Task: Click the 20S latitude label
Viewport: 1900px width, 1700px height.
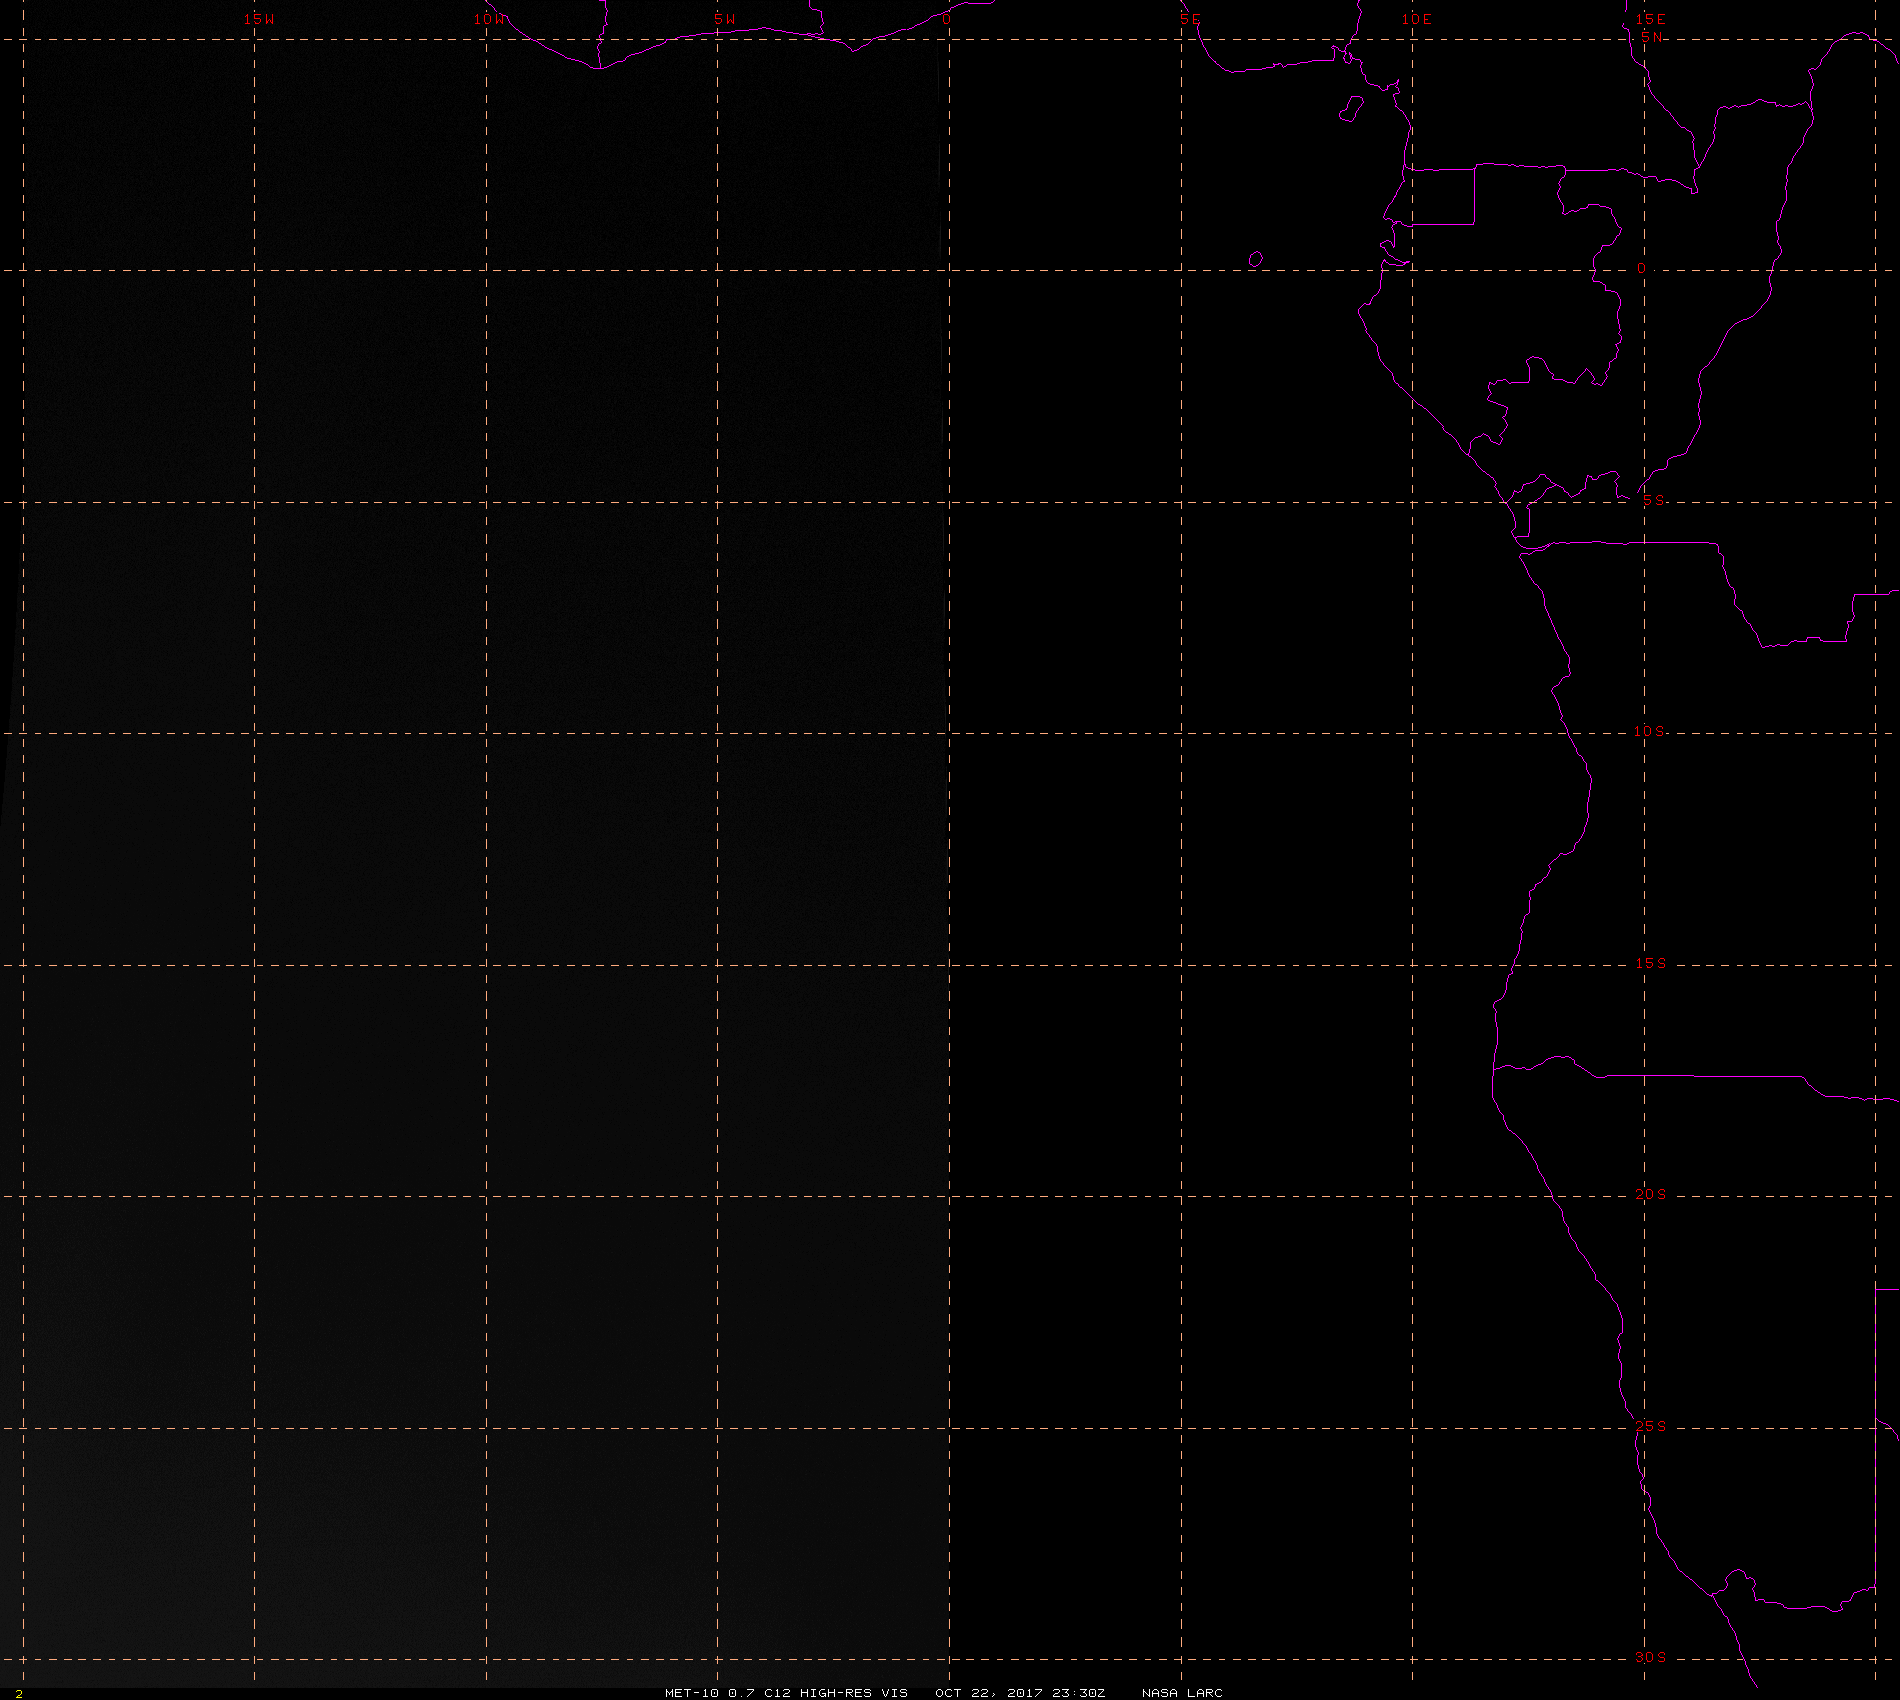Action: 1651,1194
